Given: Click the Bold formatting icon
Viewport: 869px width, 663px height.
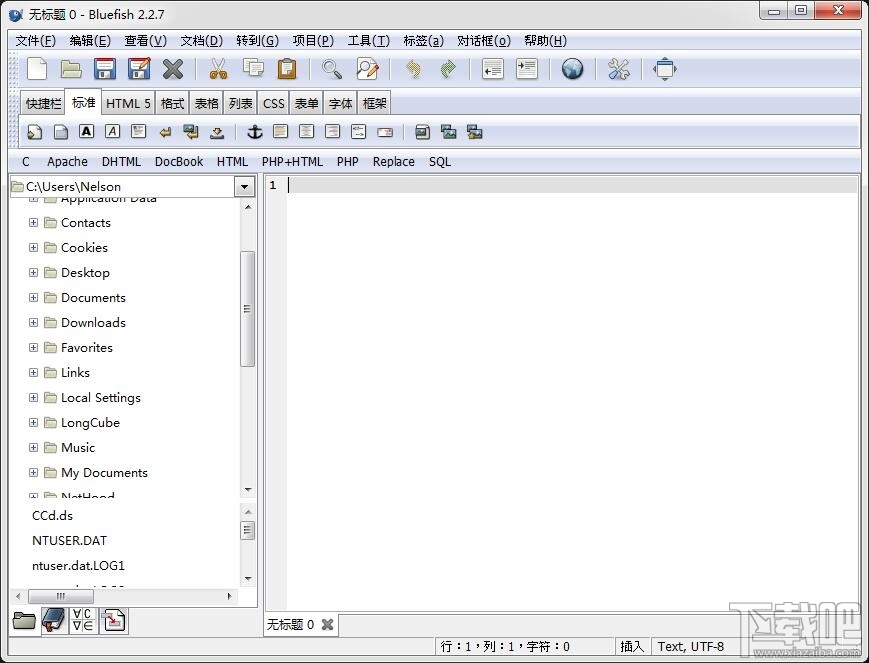Looking at the screenshot, I should [x=87, y=132].
